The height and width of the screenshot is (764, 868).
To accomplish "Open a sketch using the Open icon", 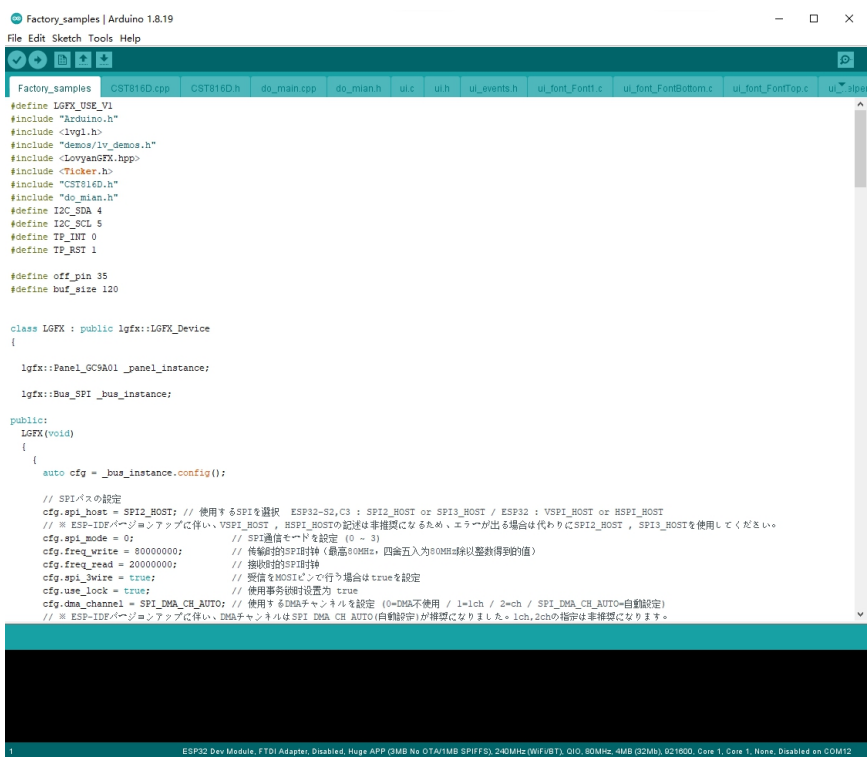I will click(x=84, y=61).
